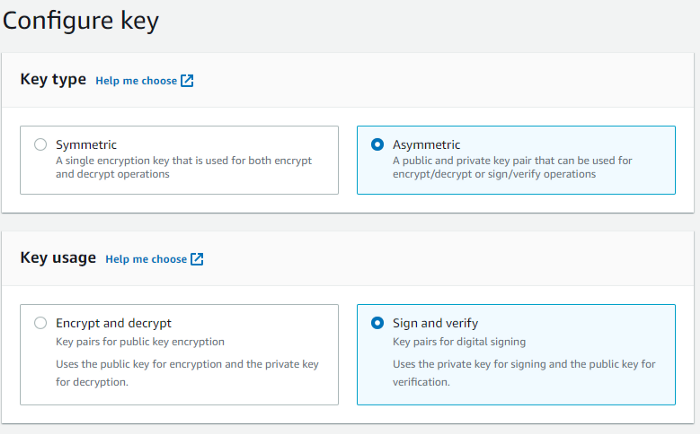700x434 pixels.
Task: Click external link icon beside Key usage help
Action: tap(197, 259)
